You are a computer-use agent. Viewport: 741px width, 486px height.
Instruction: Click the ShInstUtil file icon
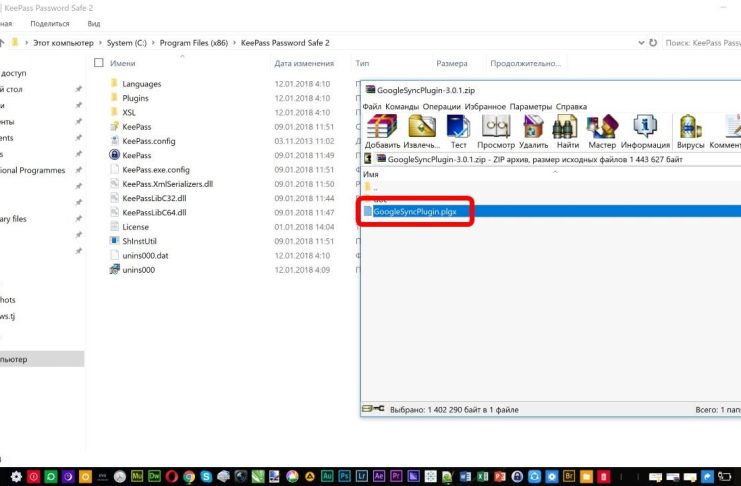(114, 241)
